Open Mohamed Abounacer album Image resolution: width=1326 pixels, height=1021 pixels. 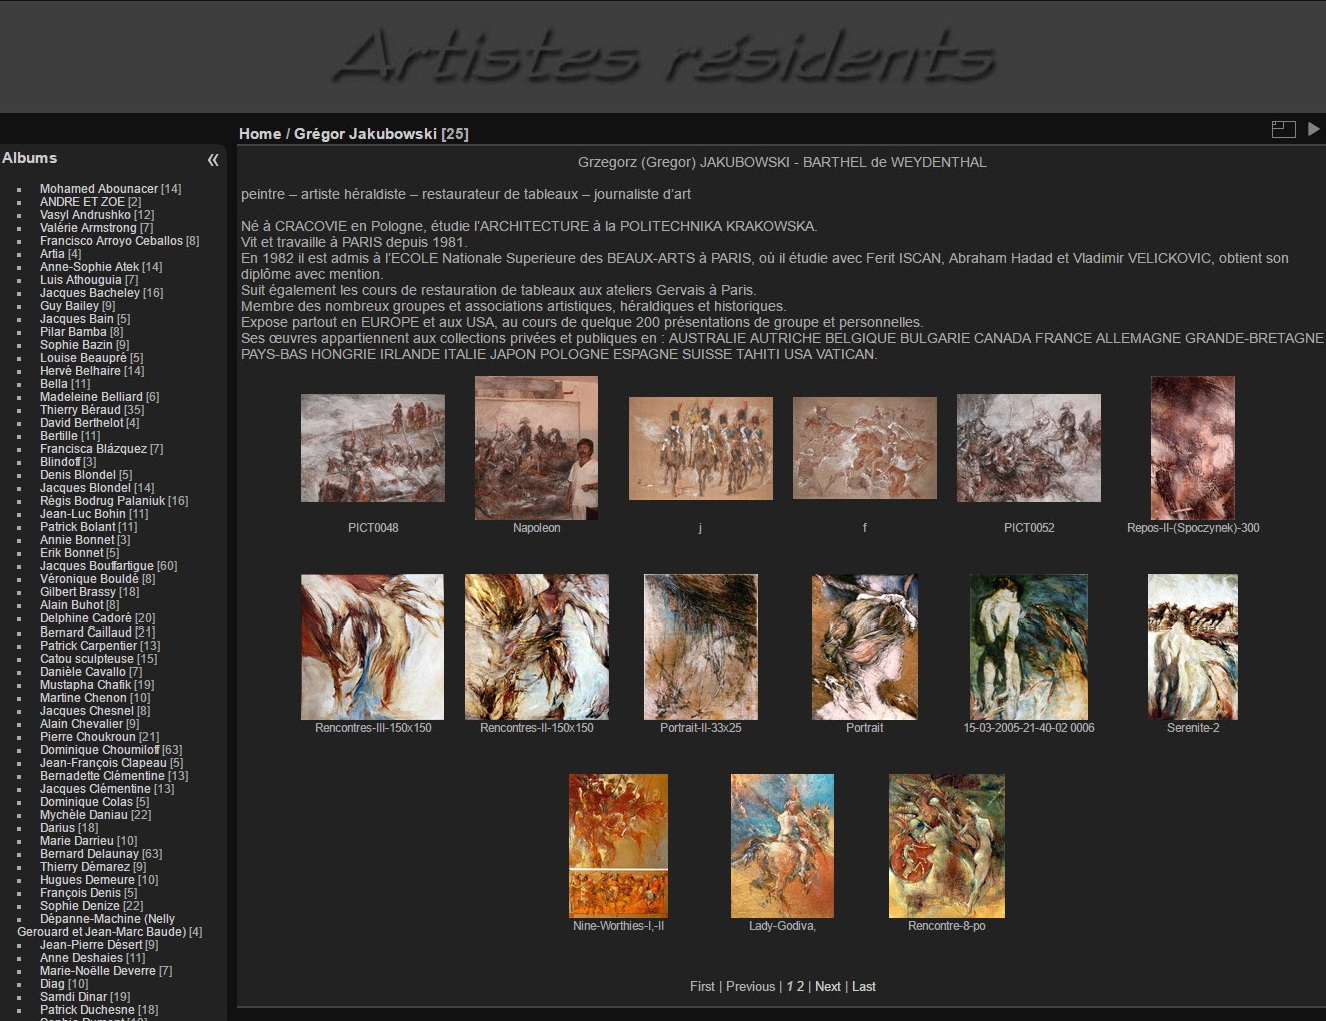(x=98, y=189)
